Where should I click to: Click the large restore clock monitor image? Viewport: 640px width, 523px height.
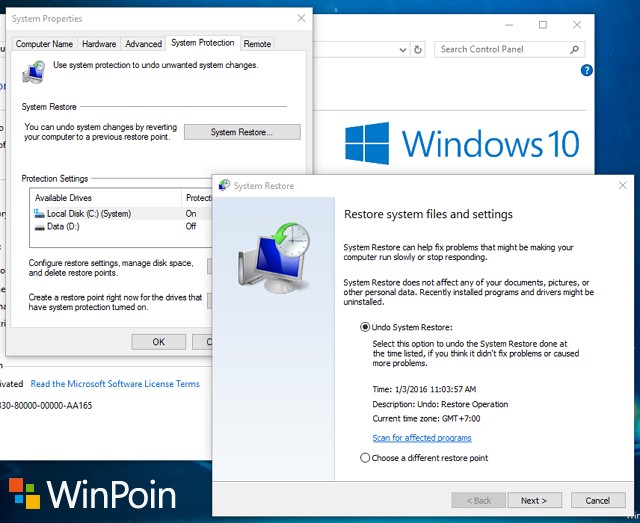274,257
